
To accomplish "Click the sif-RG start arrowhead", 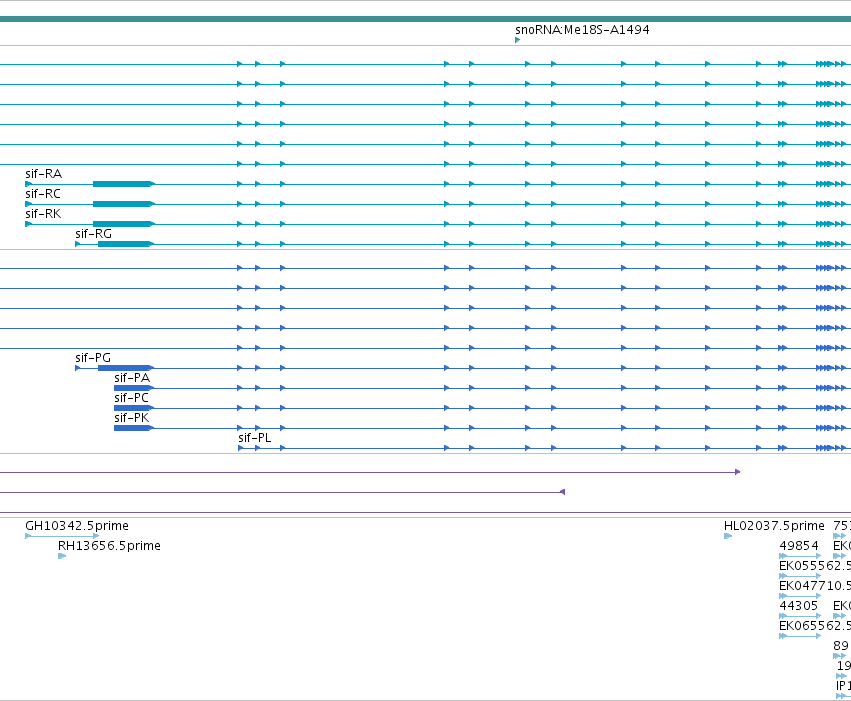I will point(78,244).
